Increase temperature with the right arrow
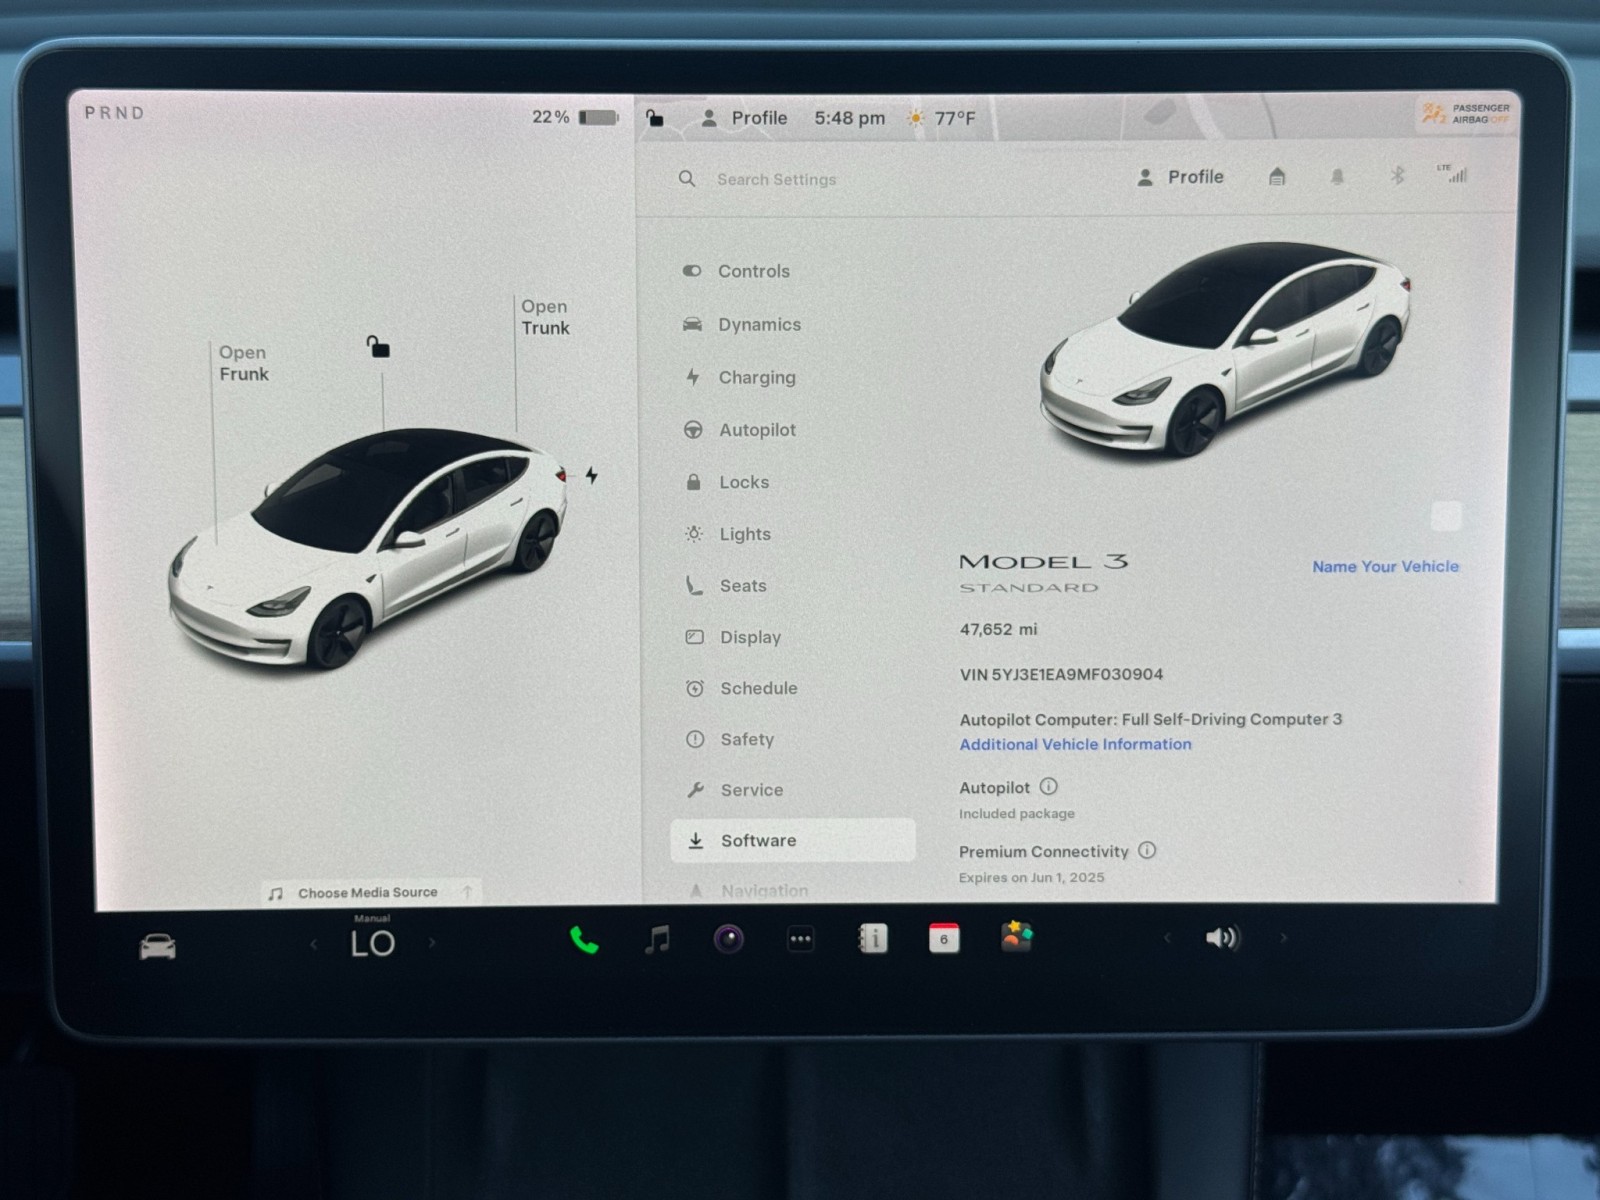 pos(432,942)
